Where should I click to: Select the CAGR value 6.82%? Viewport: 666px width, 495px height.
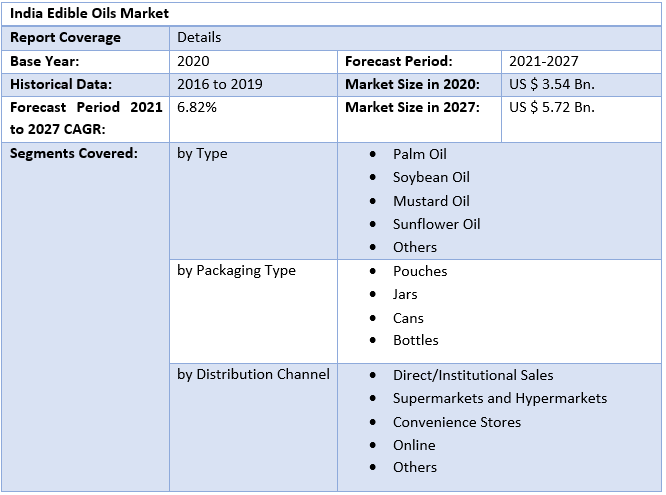click(195, 107)
